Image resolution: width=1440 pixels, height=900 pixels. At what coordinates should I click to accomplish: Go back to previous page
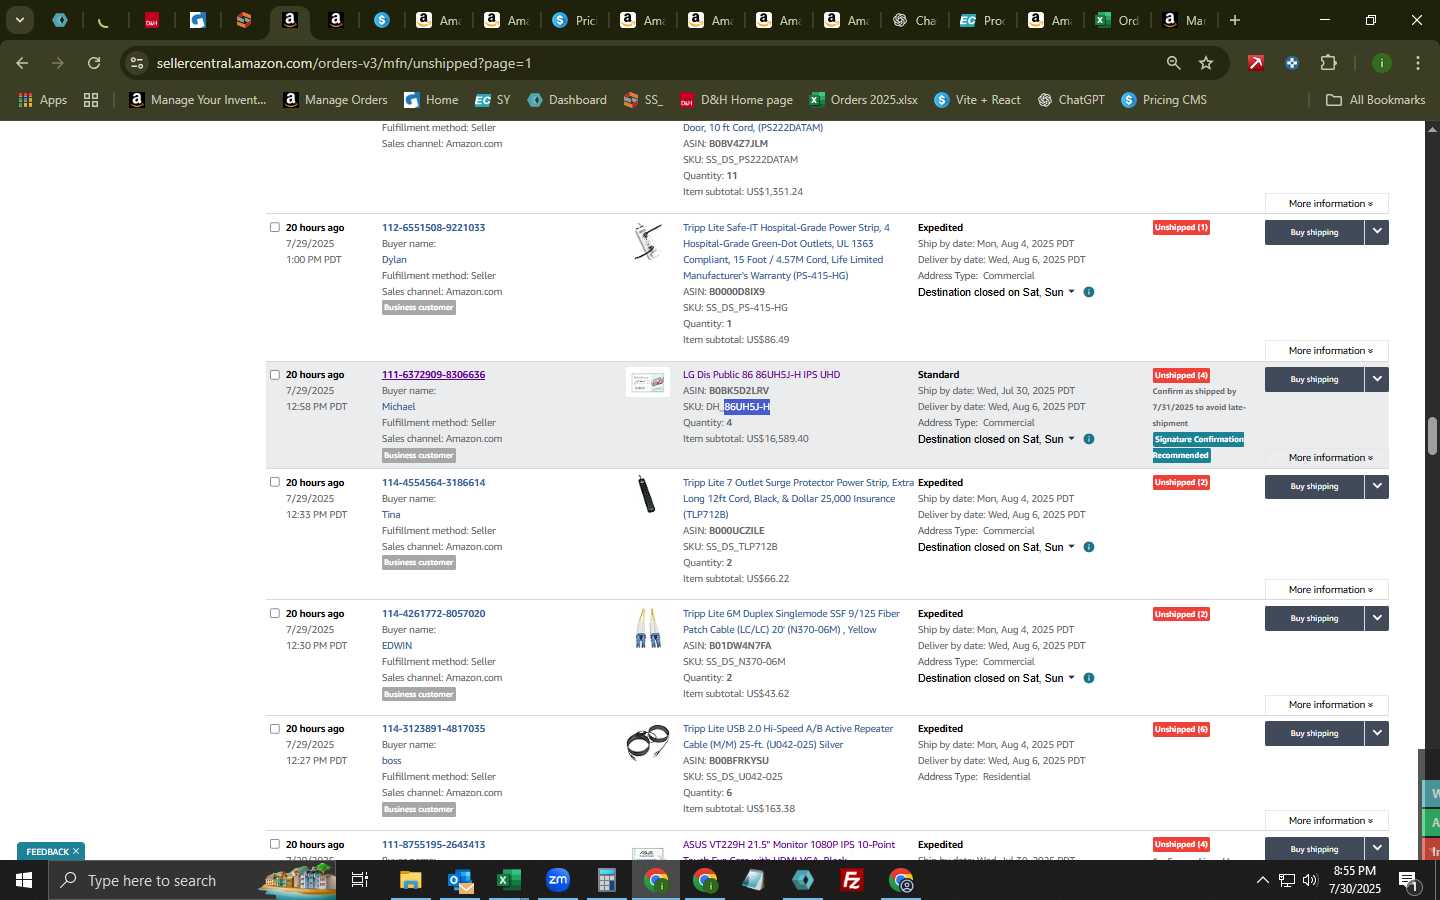tap(22, 63)
